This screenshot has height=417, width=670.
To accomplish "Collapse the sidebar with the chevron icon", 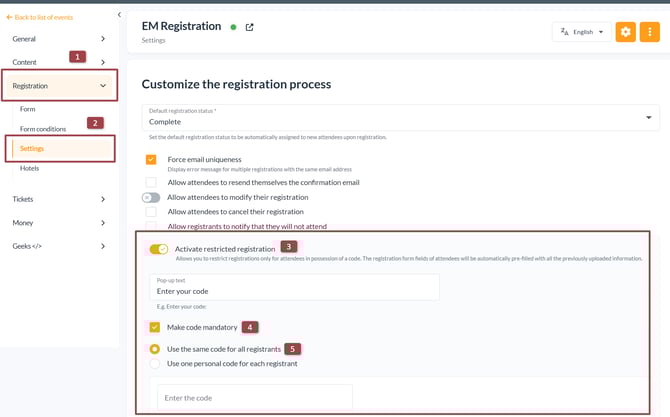I will coord(119,15).
